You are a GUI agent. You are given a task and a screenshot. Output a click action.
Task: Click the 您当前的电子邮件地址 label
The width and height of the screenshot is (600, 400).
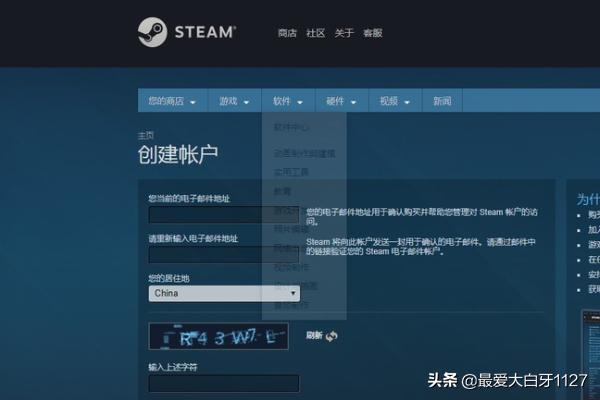point(189,199)
